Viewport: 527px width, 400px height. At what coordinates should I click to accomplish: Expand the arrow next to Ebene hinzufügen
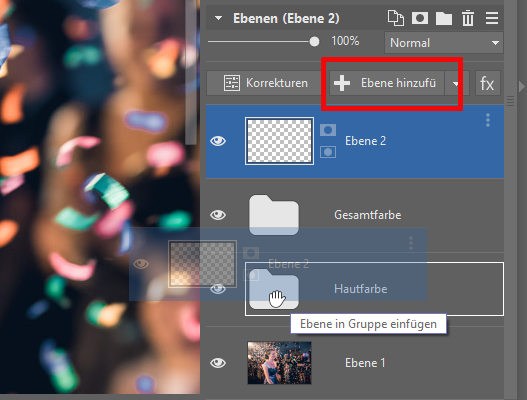point(455,83)
